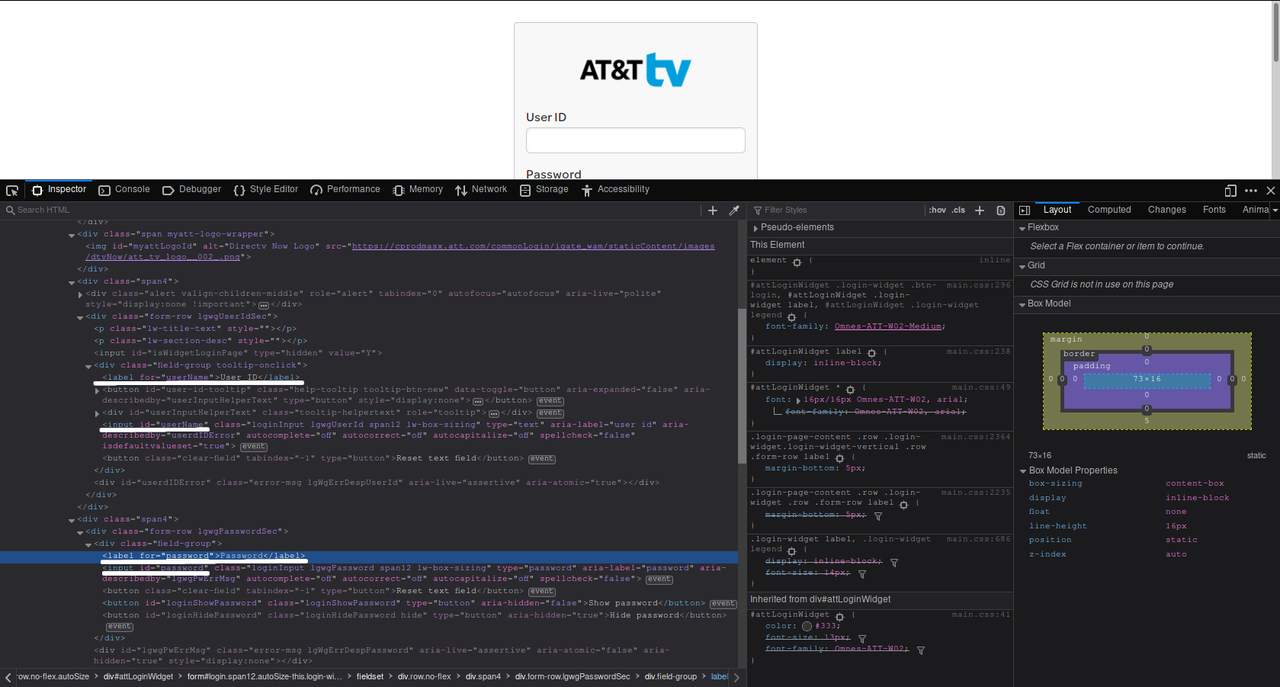Toggle the .cls classes panel

[x=959, y=210]
